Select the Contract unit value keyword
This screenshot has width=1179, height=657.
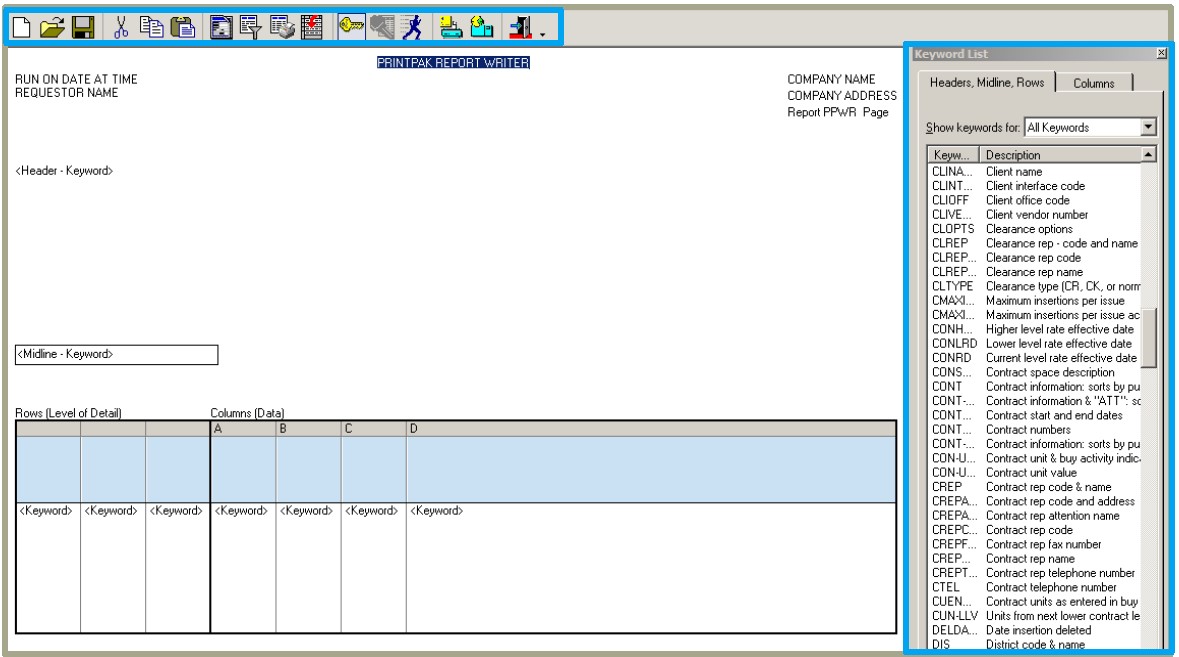pos(1035,472)
